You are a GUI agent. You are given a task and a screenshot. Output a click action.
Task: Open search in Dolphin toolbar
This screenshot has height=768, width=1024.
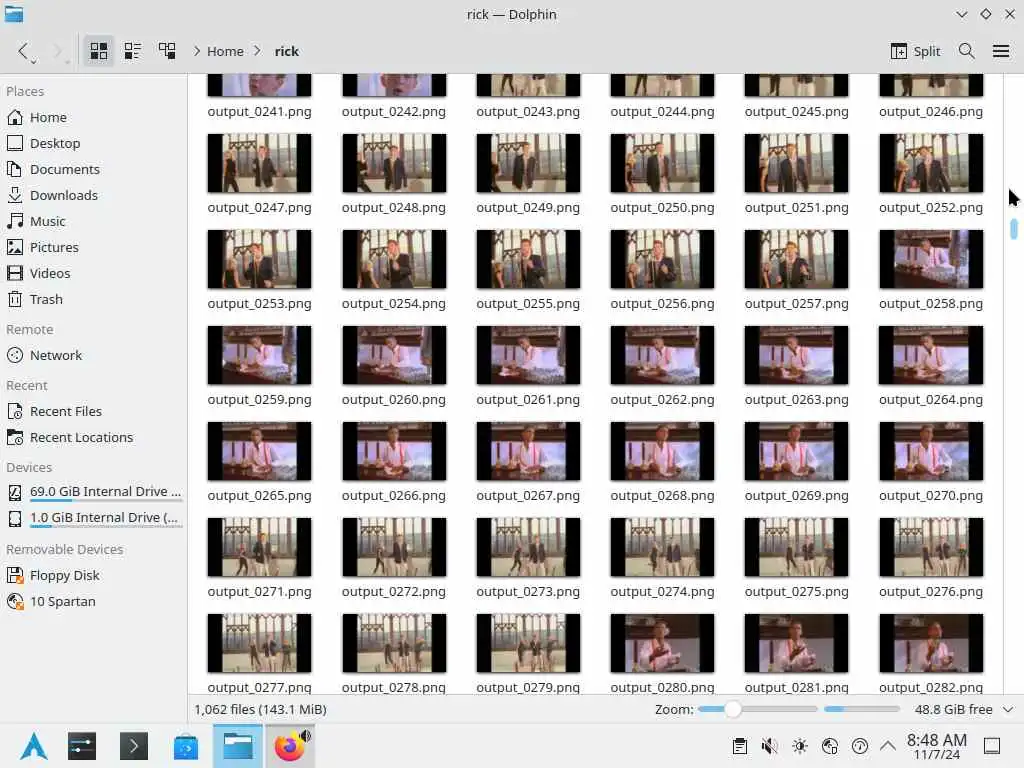(x=967, y=51)
